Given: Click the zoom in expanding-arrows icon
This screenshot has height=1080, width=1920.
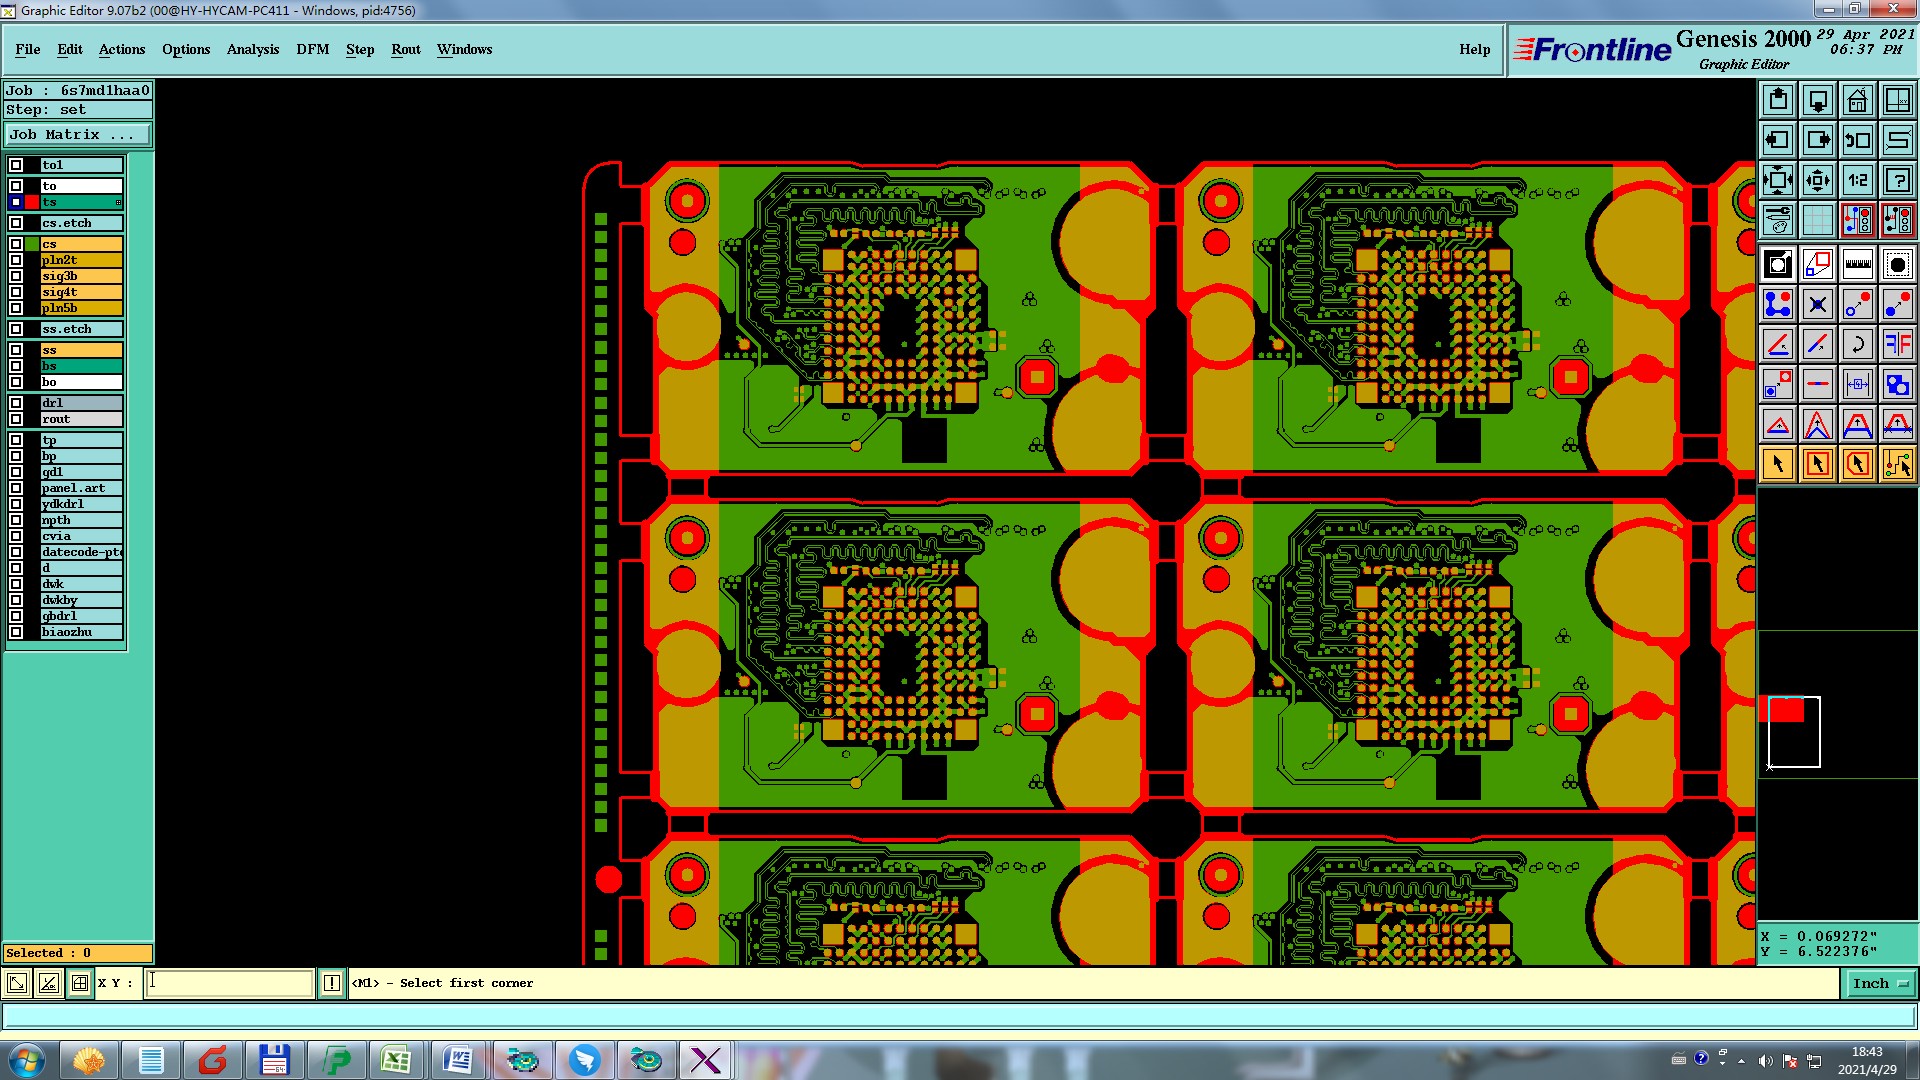Looking at the screenshot, I should [x=1778, y=180].
